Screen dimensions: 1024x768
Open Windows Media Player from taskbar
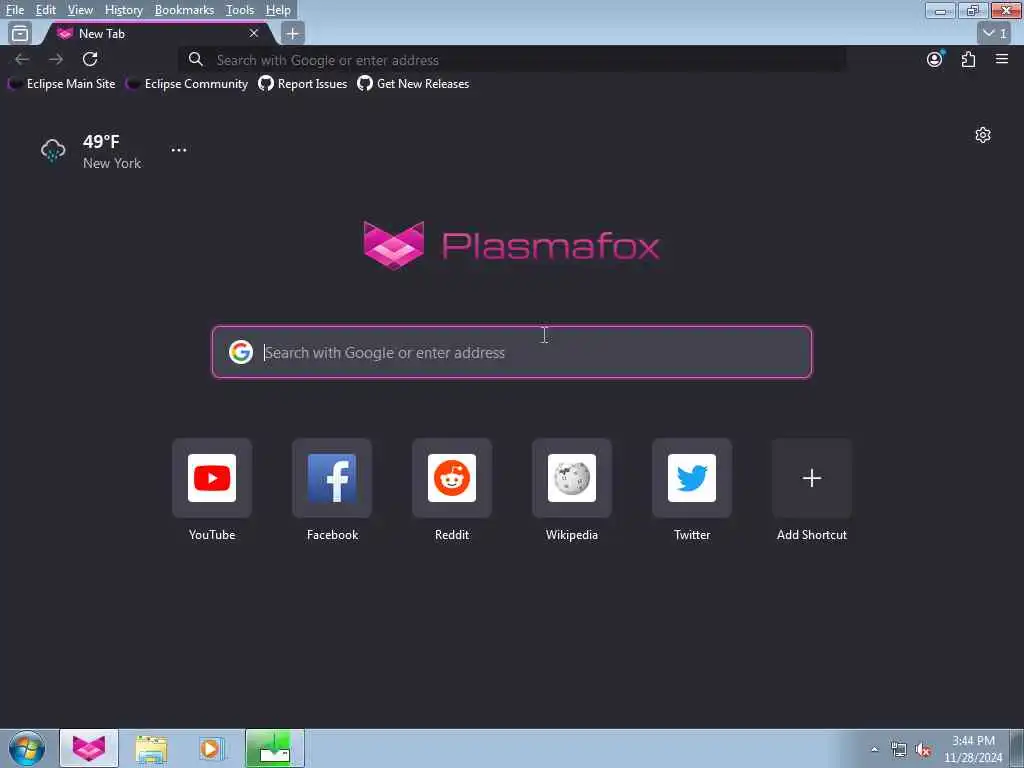tap(211, 748)
